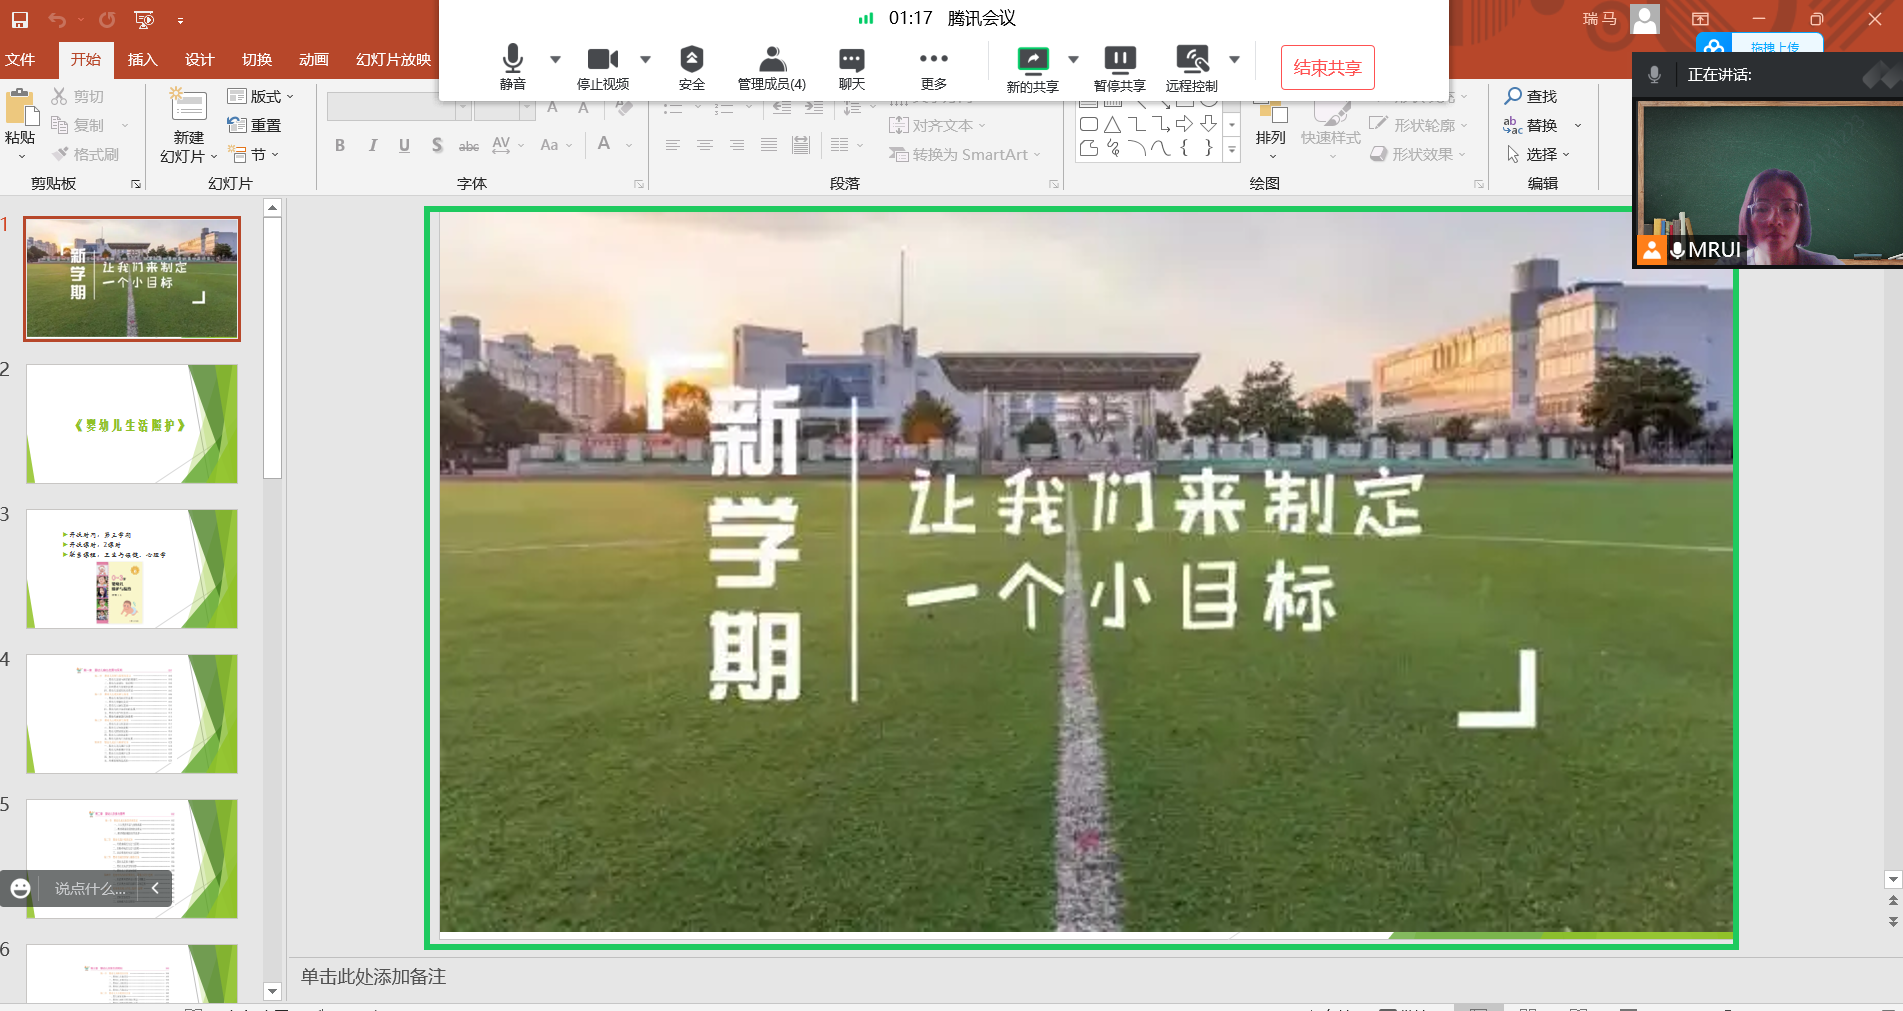Open the Customize Quick Access Toolbar arrow
This screenshot has width=1903, height=1011.
[x=180, y=20]
